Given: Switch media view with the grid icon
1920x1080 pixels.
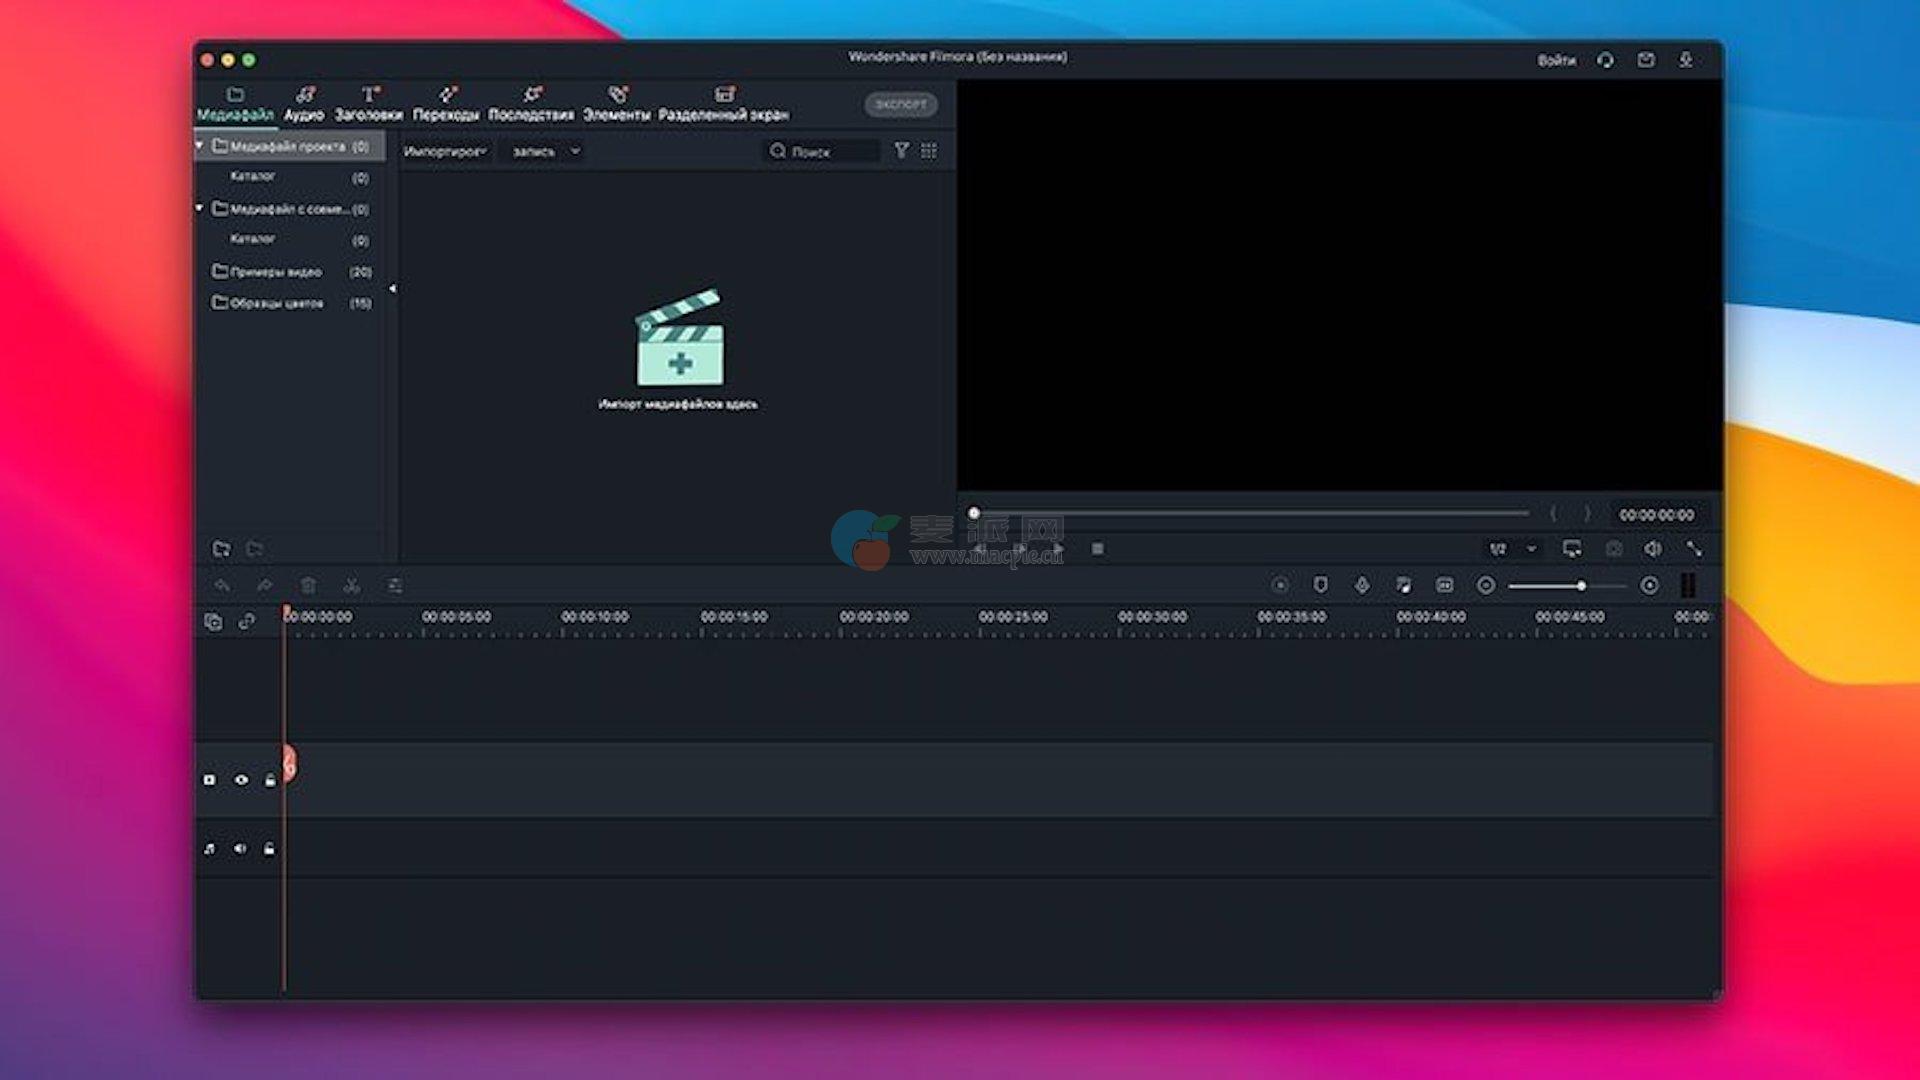Looking at the screenshot, I should pyautogui.click(x=929, y=151).
